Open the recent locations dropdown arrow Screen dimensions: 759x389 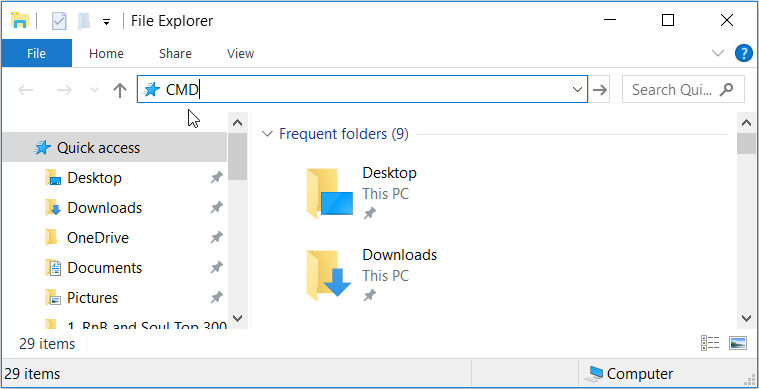tap(95, 90)
